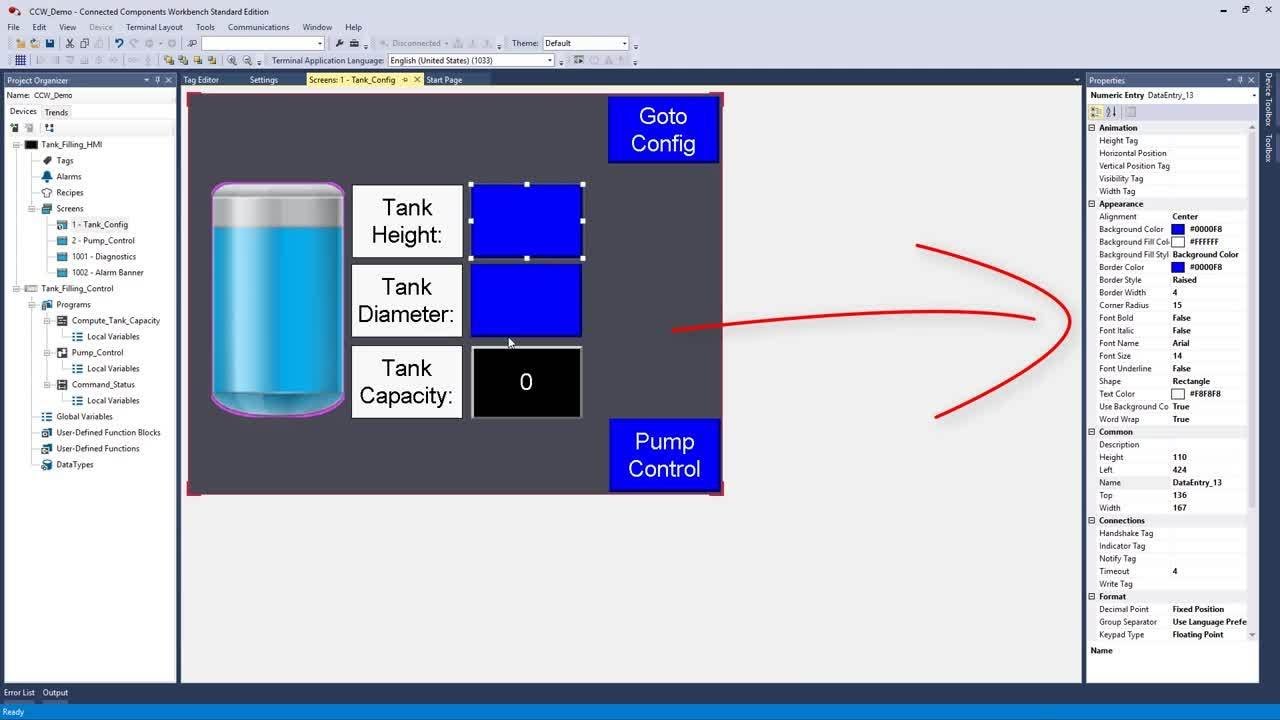Open the Error List panel tab
1280x720 pixels.
click(x=19, y=692)
